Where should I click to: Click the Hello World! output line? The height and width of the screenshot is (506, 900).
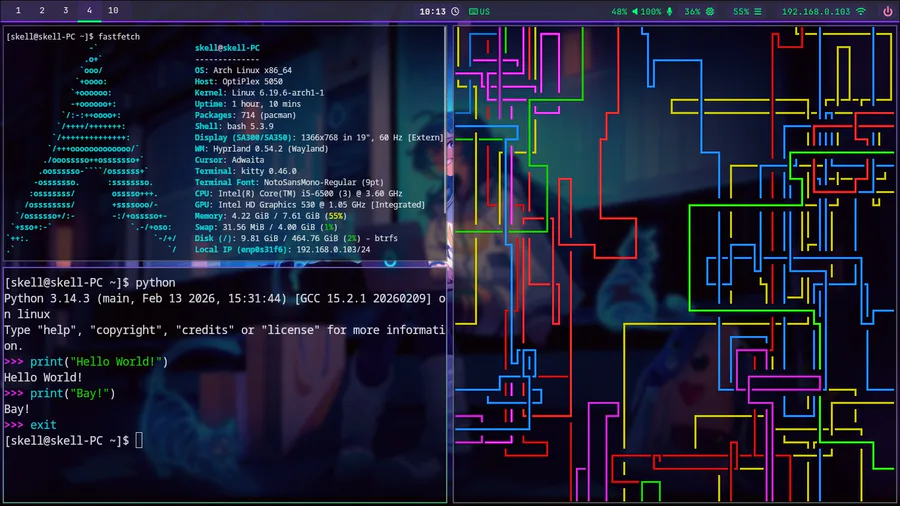click(x=43, y=377)
